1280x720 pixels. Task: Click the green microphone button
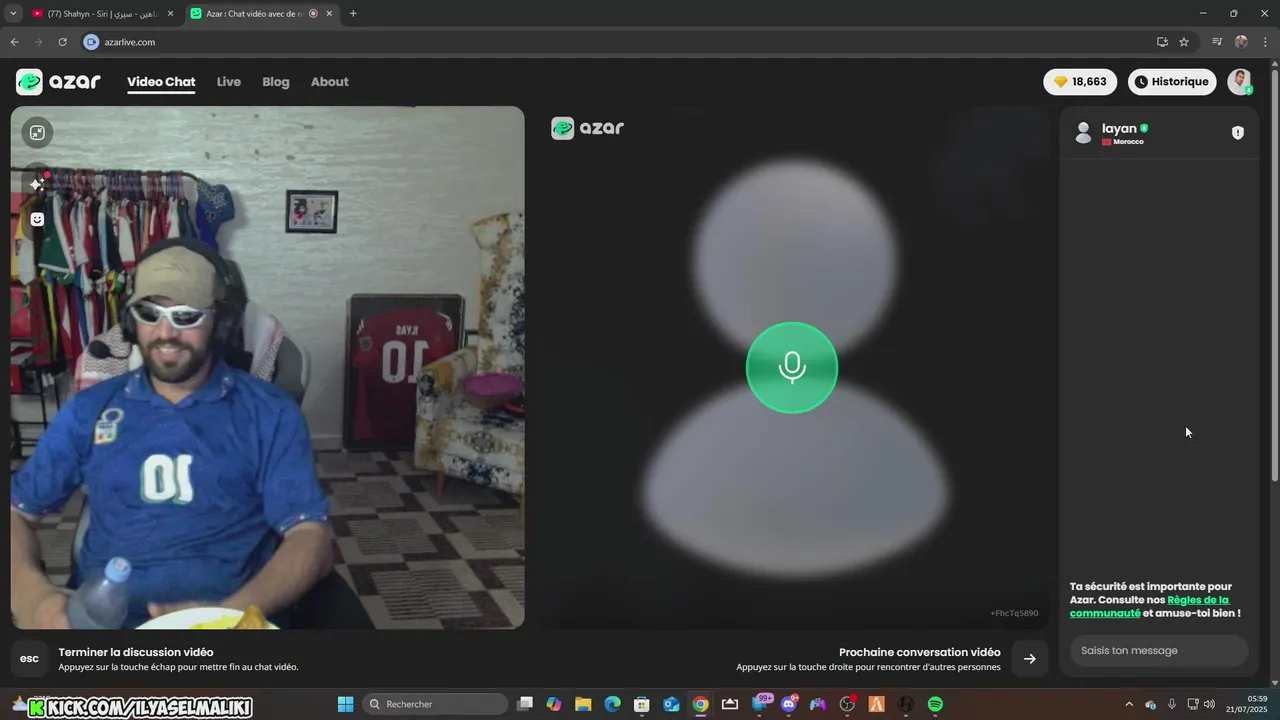792,367
